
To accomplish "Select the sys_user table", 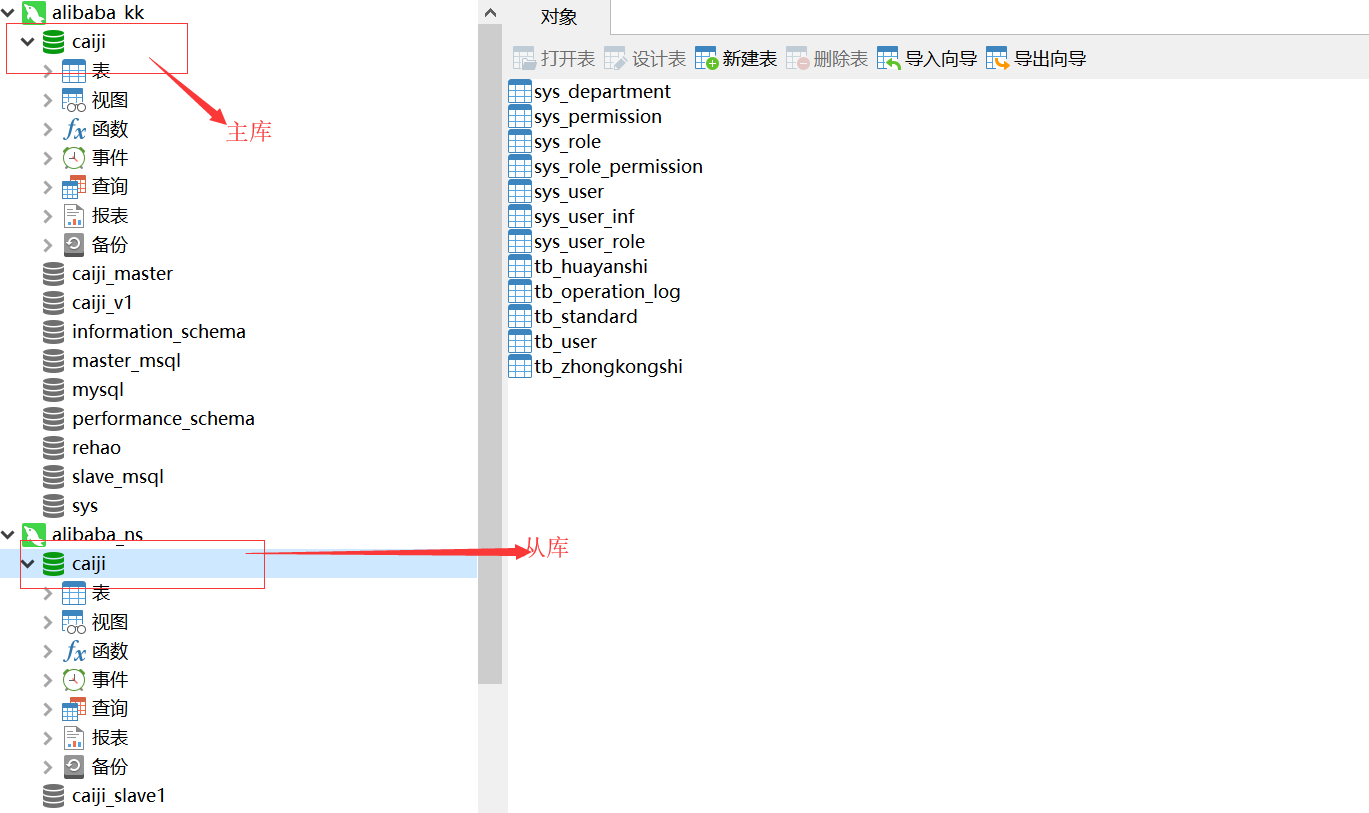I will (x=568, y=191).
